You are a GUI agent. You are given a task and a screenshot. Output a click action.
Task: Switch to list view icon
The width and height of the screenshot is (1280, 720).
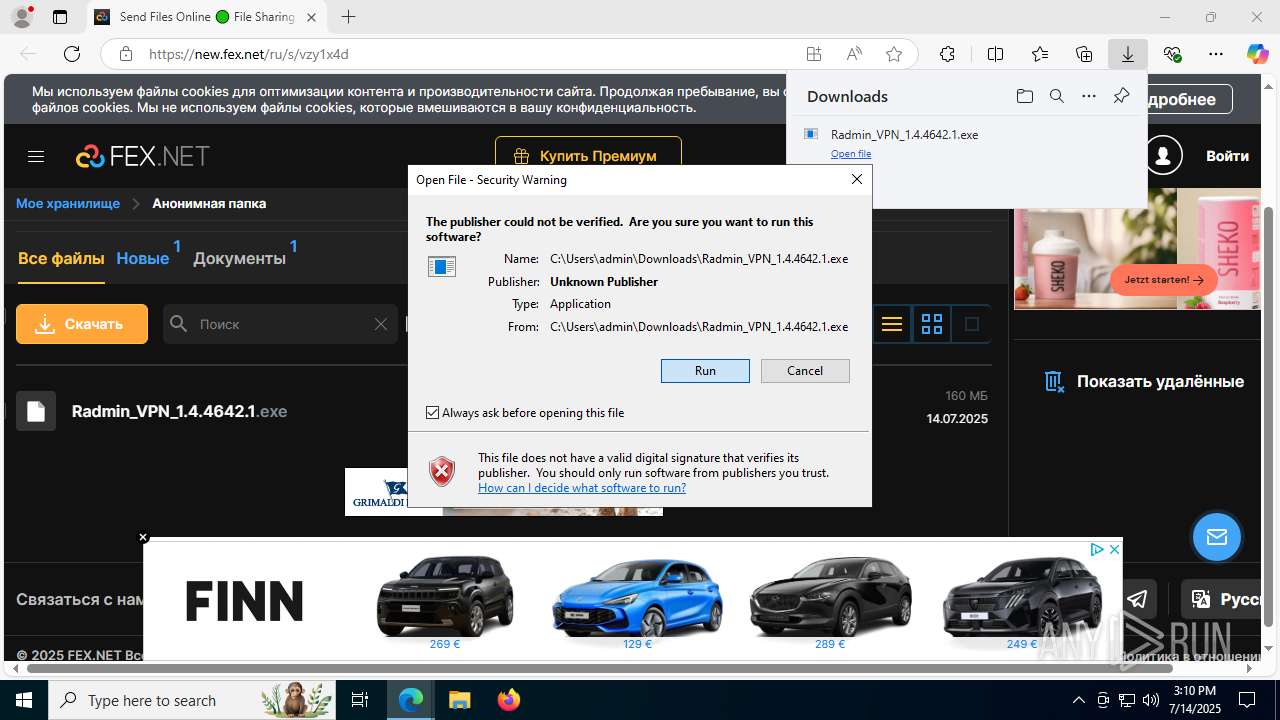pos(892,324)
